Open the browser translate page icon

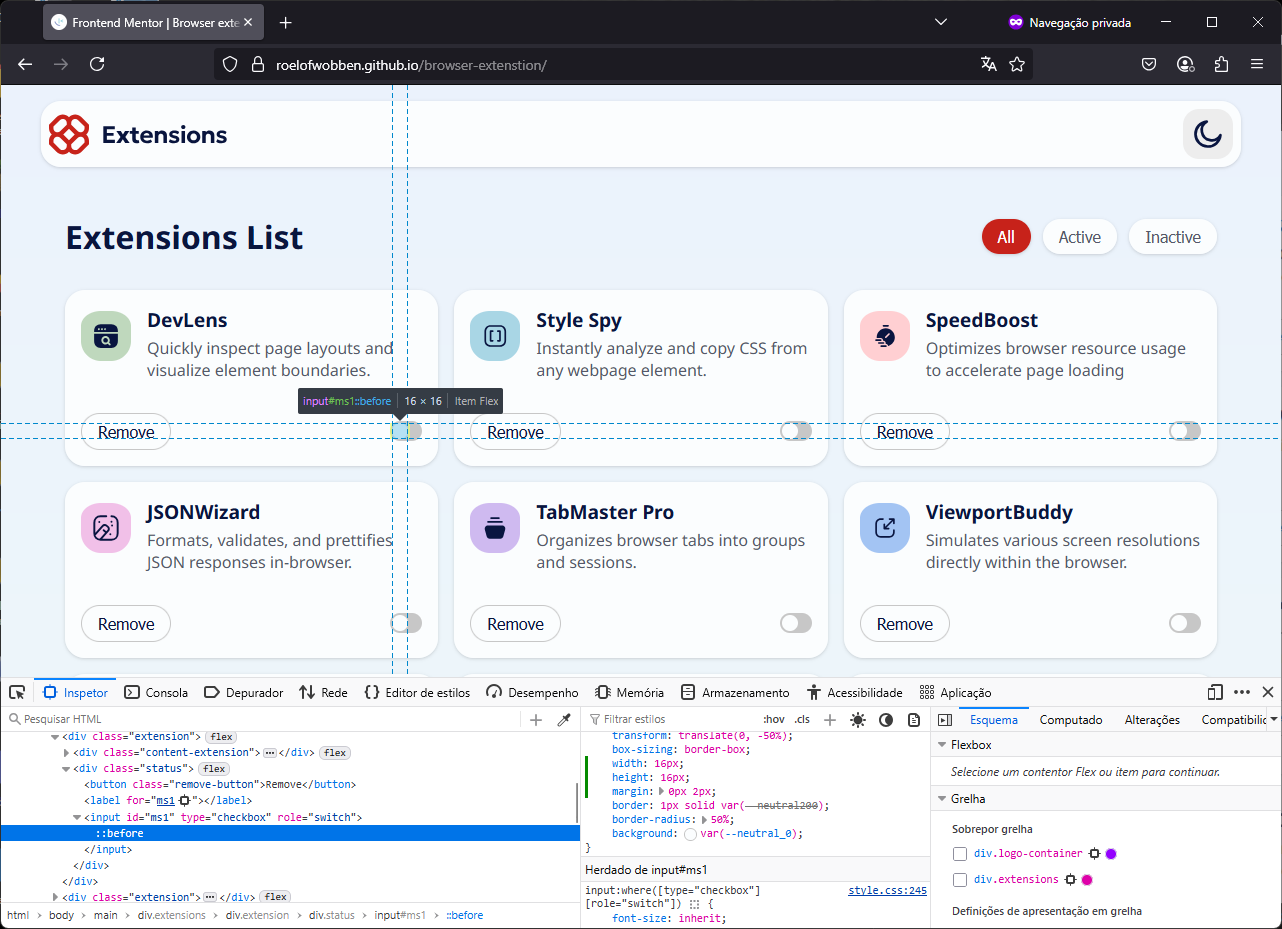989,64
